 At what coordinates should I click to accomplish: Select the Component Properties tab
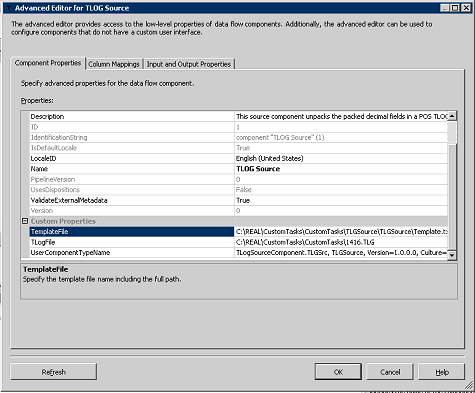click(x=48, y=63)
